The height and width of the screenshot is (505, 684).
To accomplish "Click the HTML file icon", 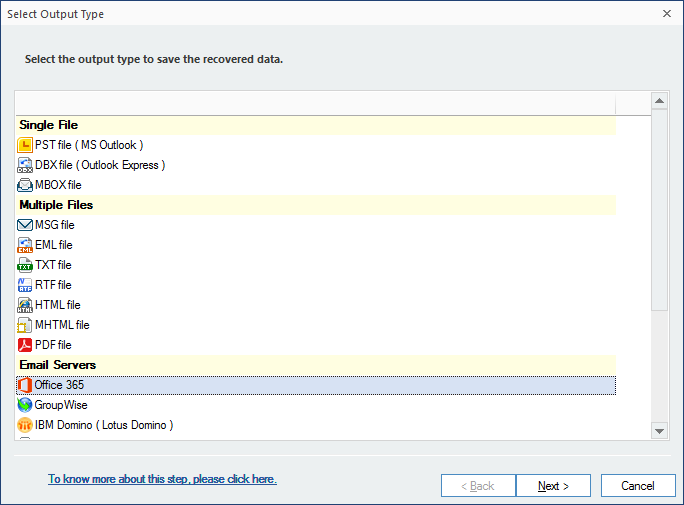I will coord(25,305).
